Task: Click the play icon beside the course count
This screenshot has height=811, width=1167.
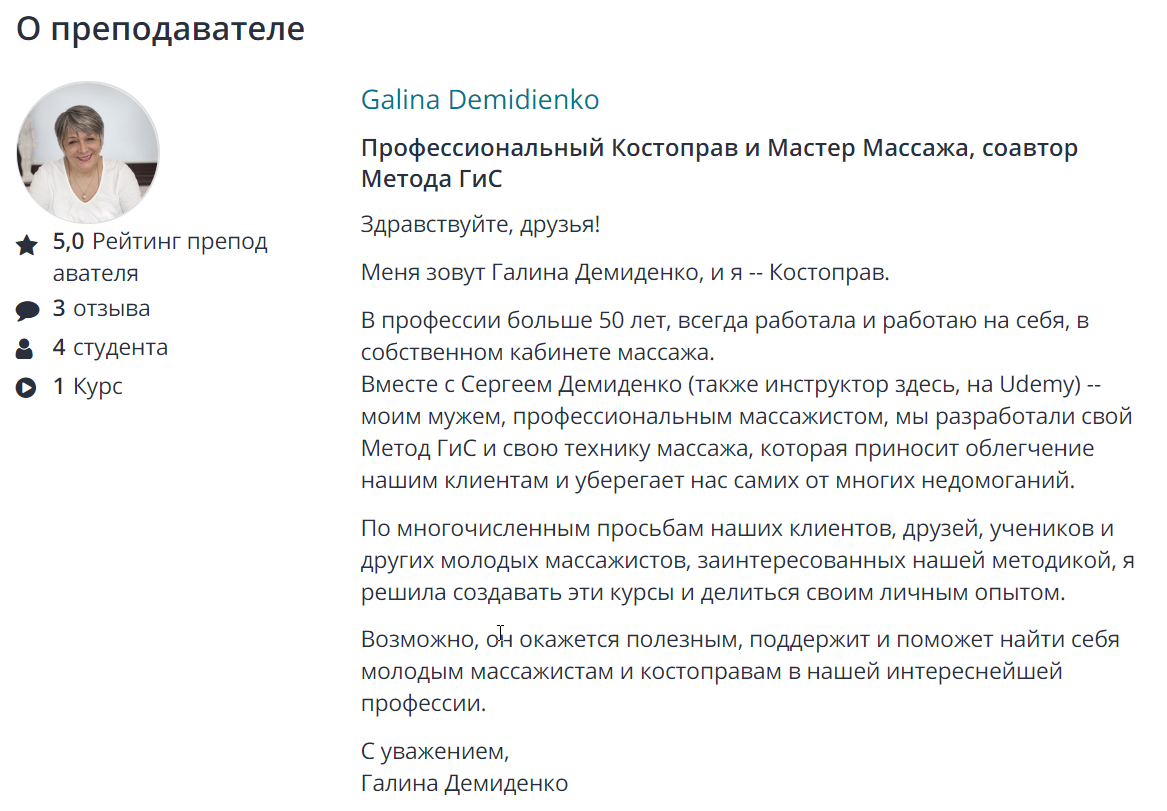Action: point(27,387)
